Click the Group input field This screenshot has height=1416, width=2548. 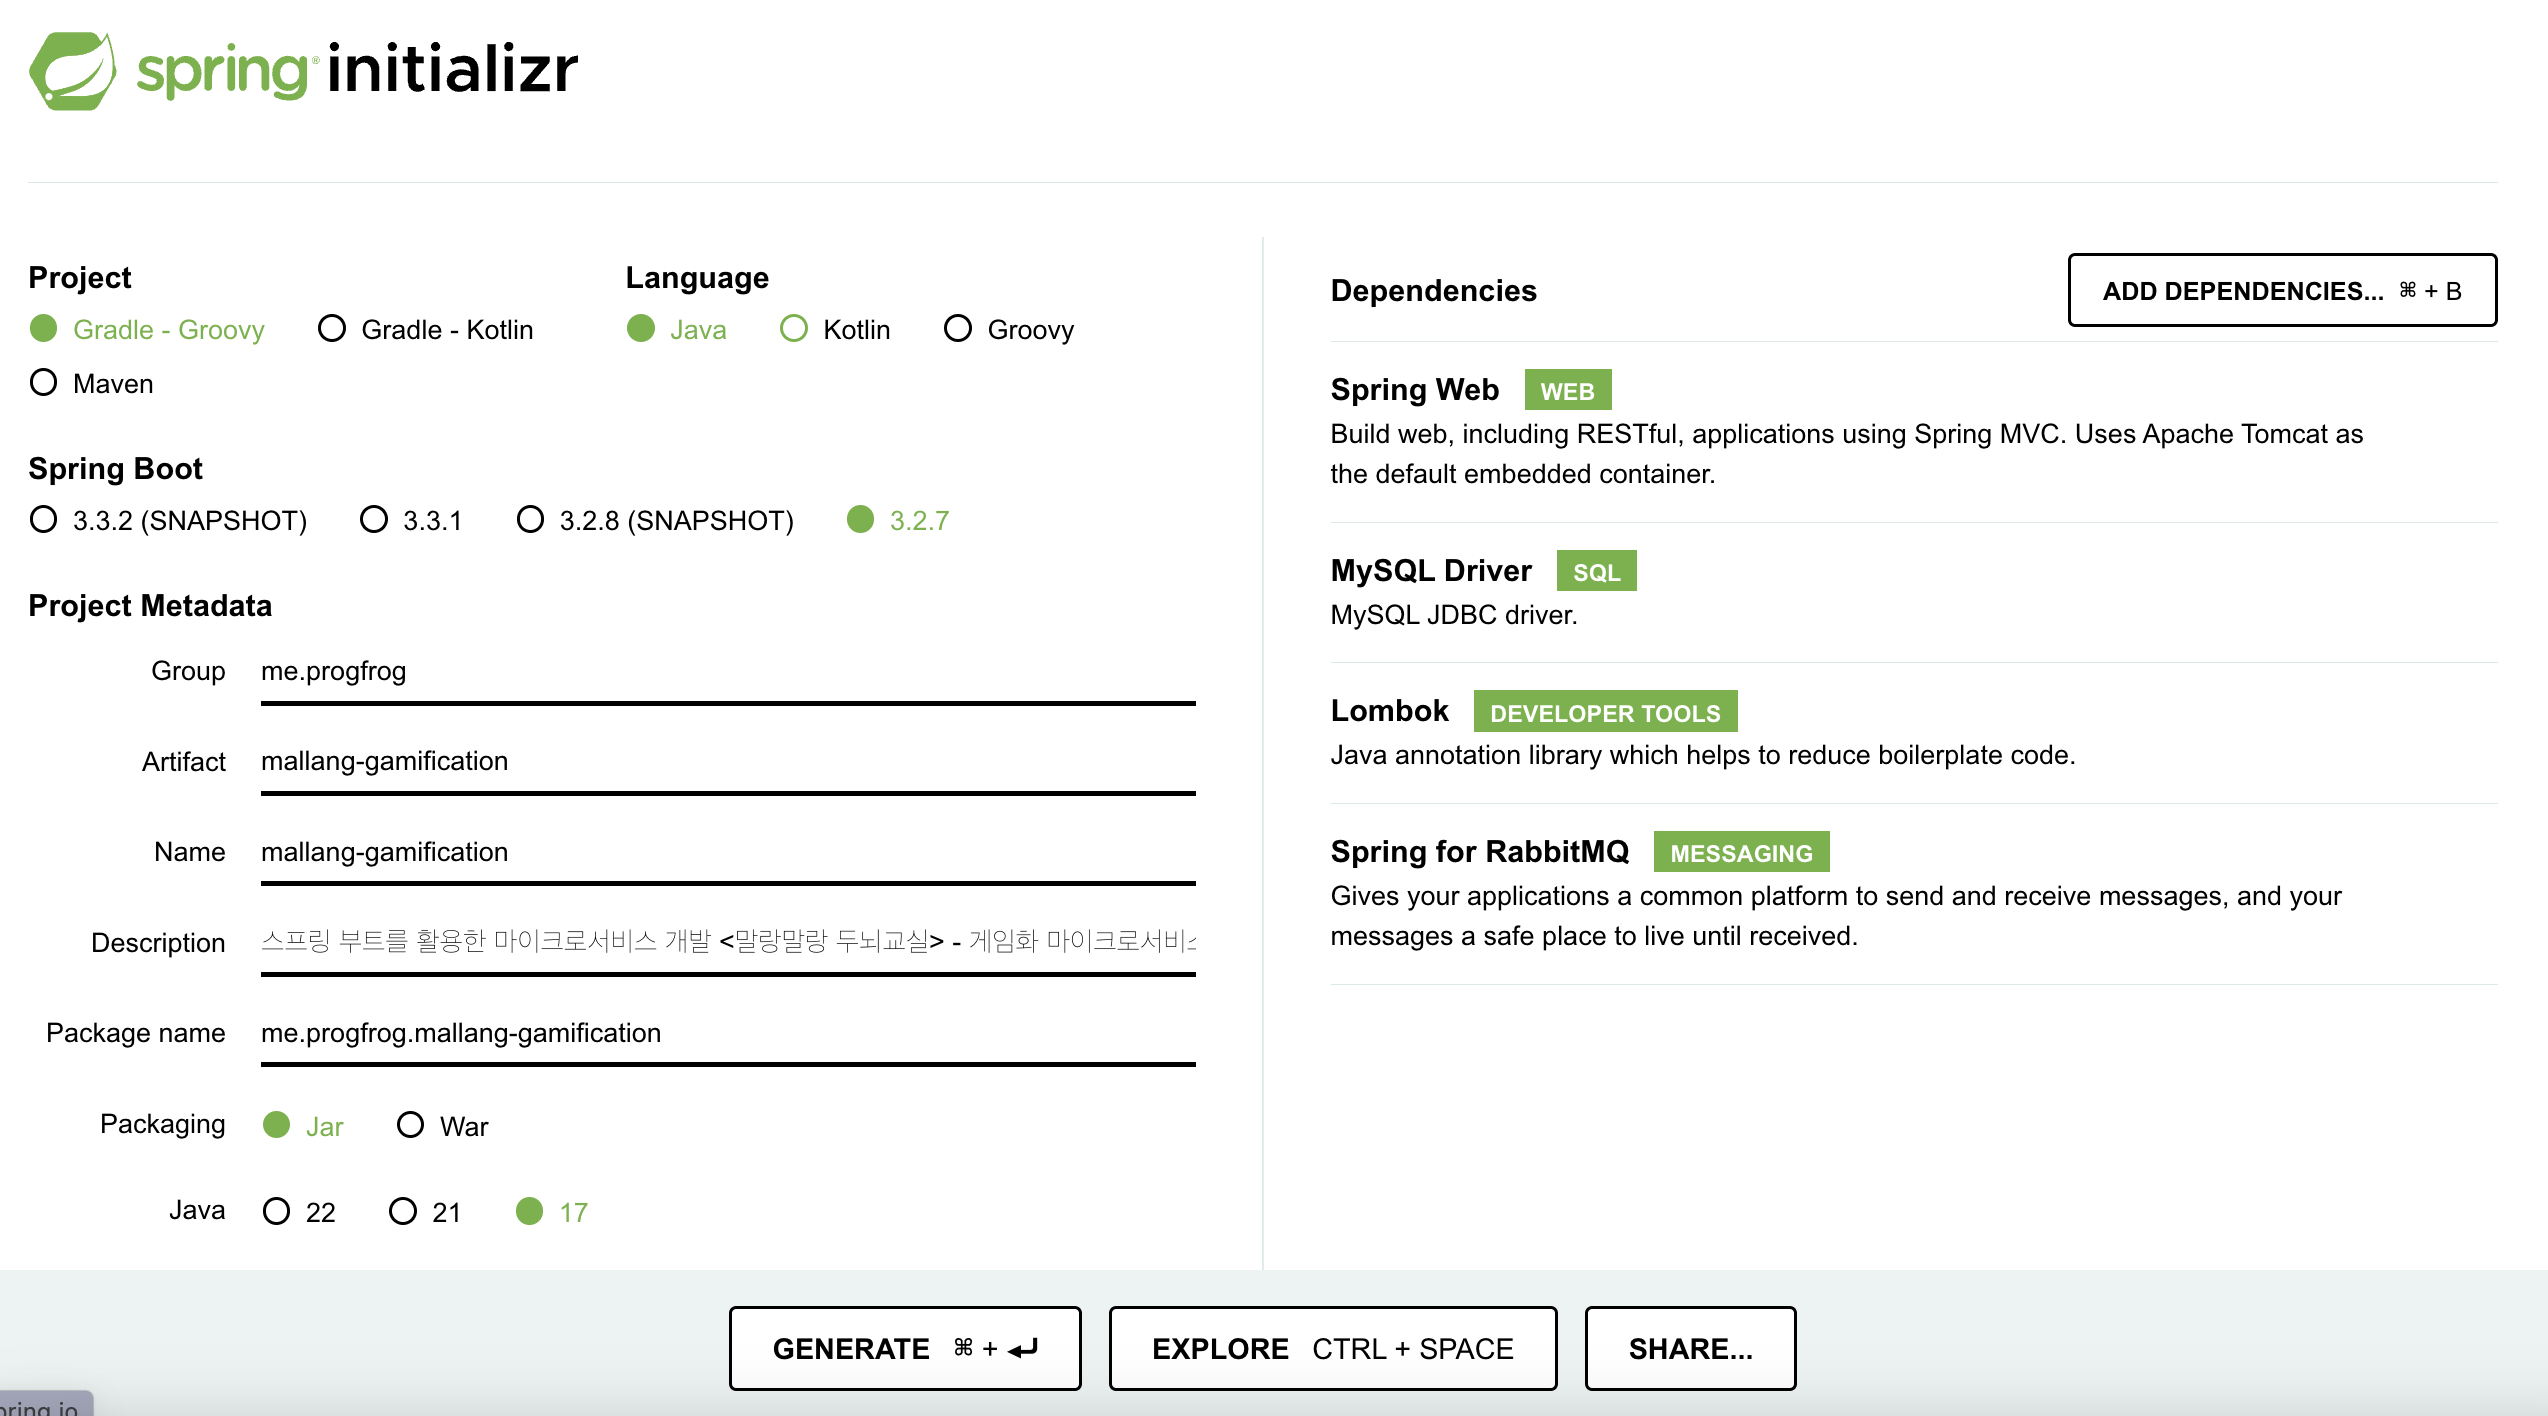point(727,671)
